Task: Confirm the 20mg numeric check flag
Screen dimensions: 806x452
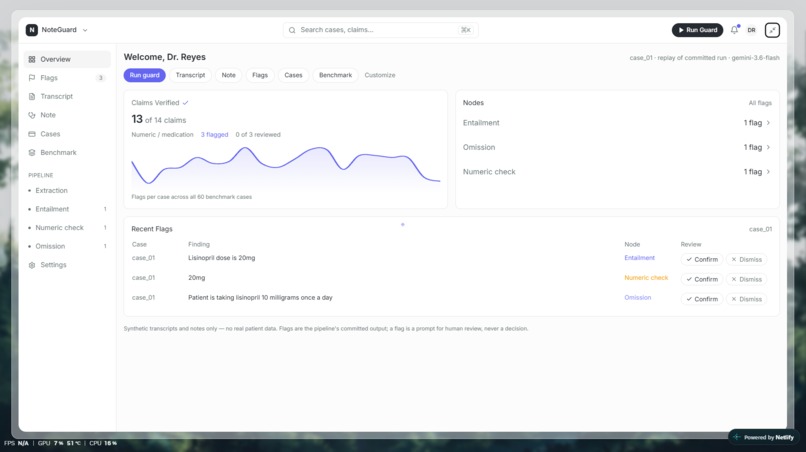Action: (702, 279)
